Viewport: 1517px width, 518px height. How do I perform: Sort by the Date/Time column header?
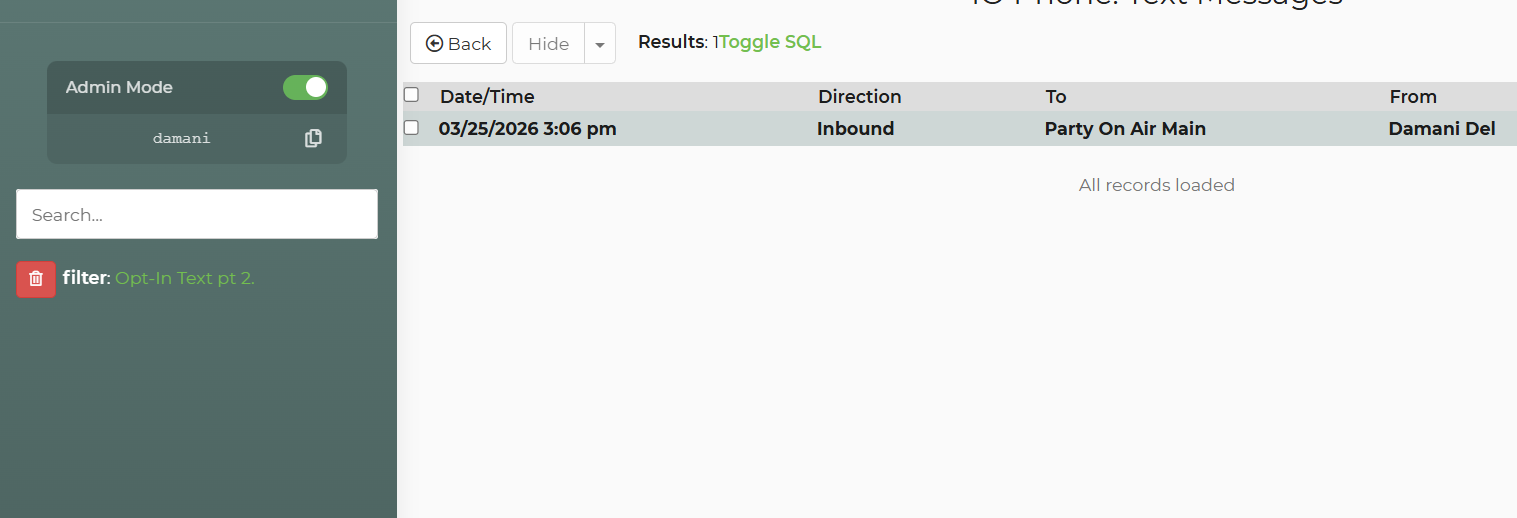[487, 97]
